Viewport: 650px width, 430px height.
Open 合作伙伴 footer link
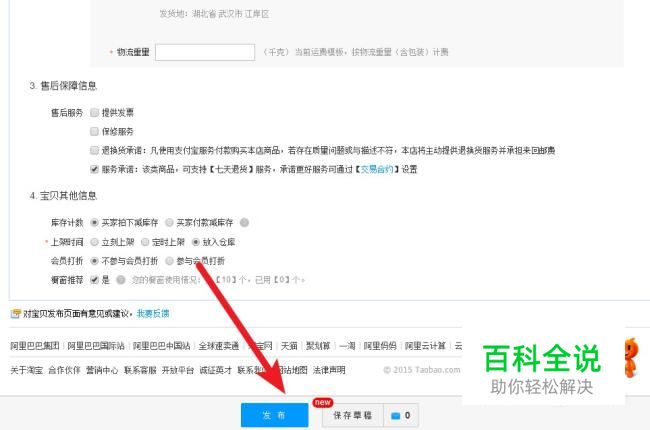(64, 370)
